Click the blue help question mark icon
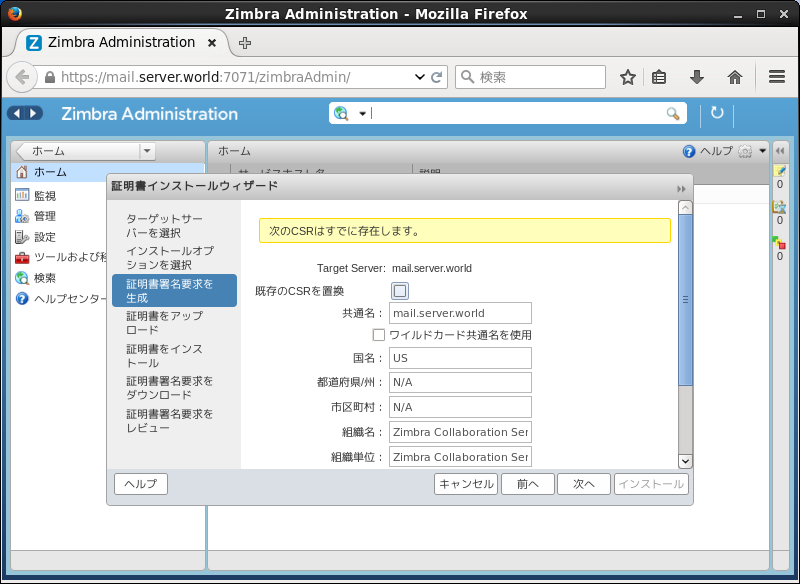 pyautogui.click(x=689, y=151)
